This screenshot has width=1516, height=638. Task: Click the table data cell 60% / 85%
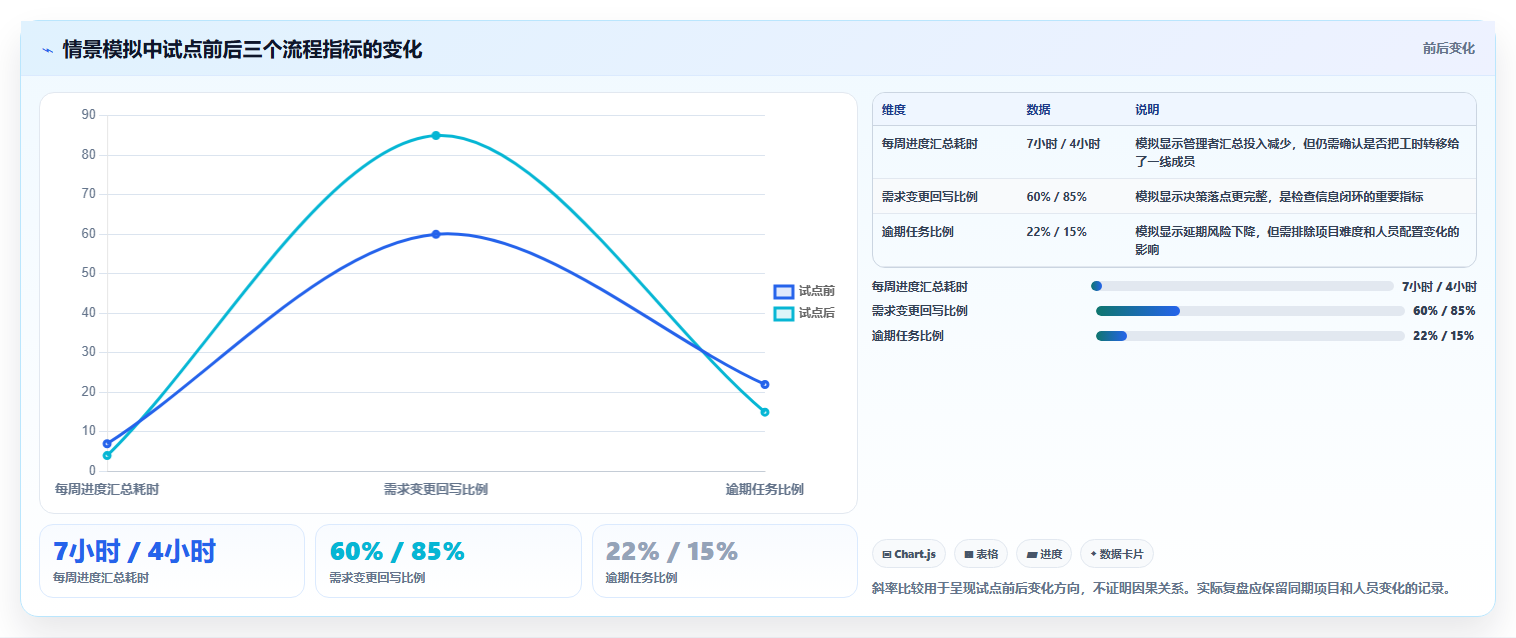pos(1056,197)
